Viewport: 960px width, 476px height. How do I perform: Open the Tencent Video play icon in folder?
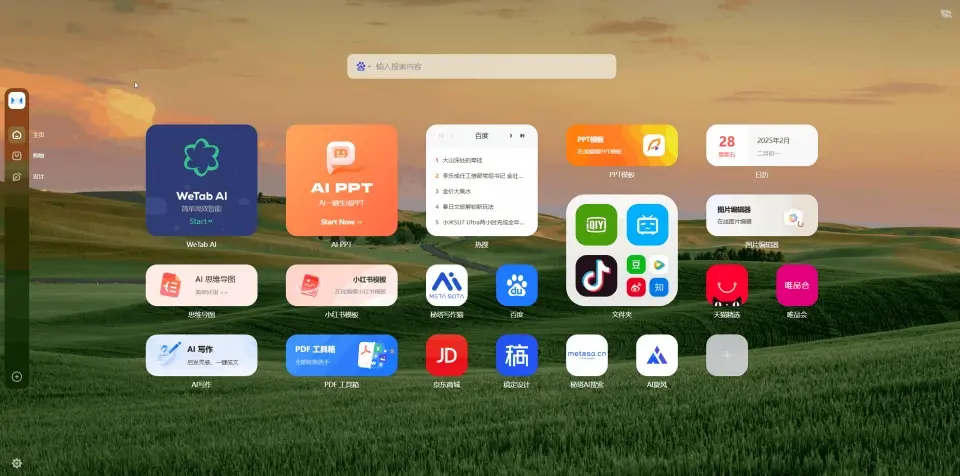[659, 265]
